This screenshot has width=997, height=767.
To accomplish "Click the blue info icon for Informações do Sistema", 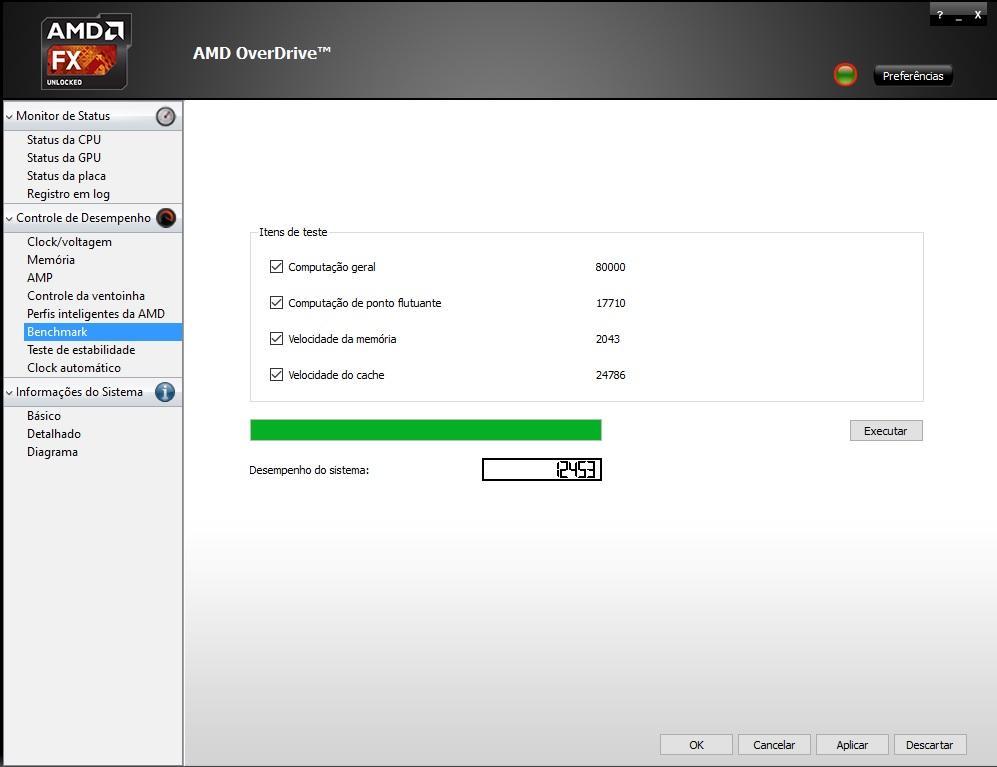I will point(165,392).
